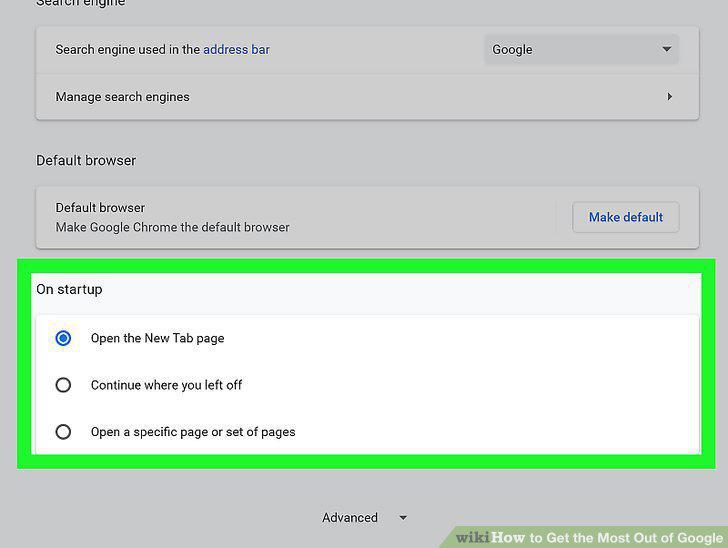728x548 pixels.
Task: Open the search engine dropdown showing Google
Action: [x=581, y=49]
